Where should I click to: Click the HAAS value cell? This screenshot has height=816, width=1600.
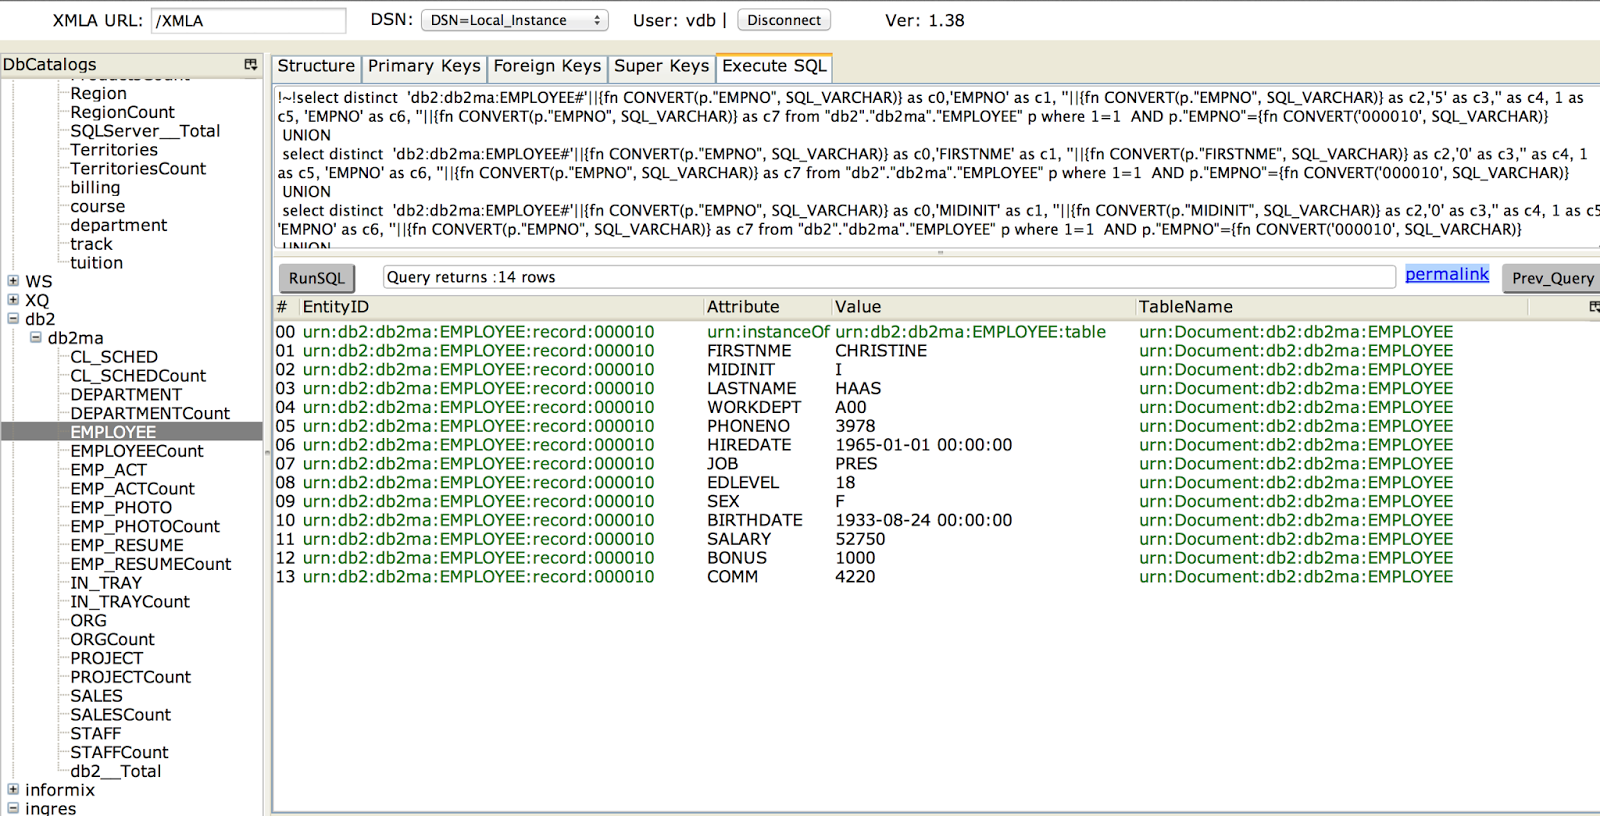858,388
